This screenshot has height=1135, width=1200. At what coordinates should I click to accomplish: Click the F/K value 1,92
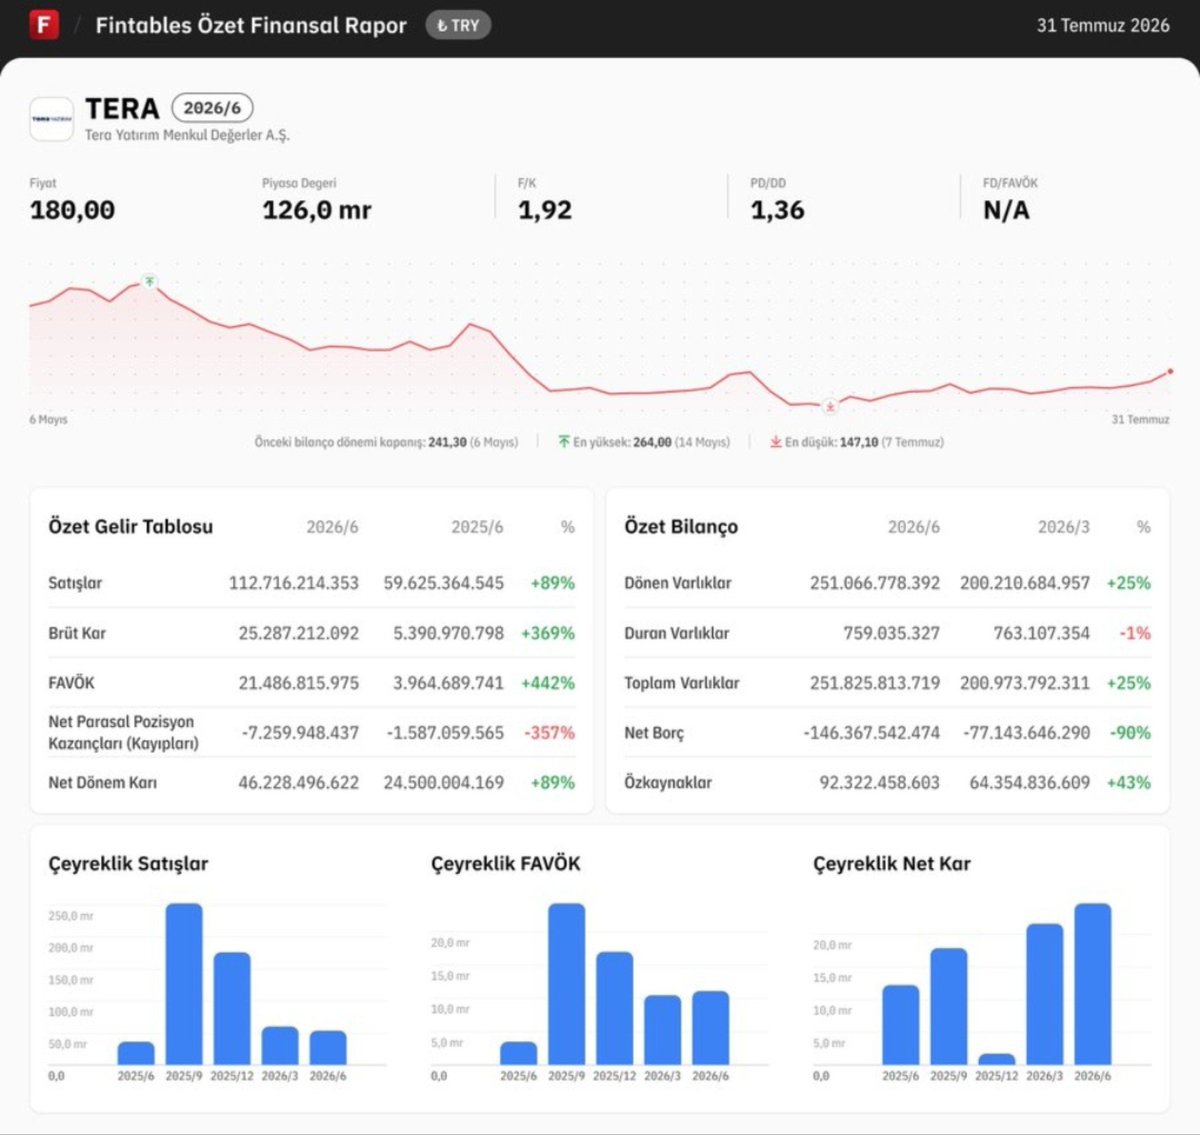pos(545,210)
